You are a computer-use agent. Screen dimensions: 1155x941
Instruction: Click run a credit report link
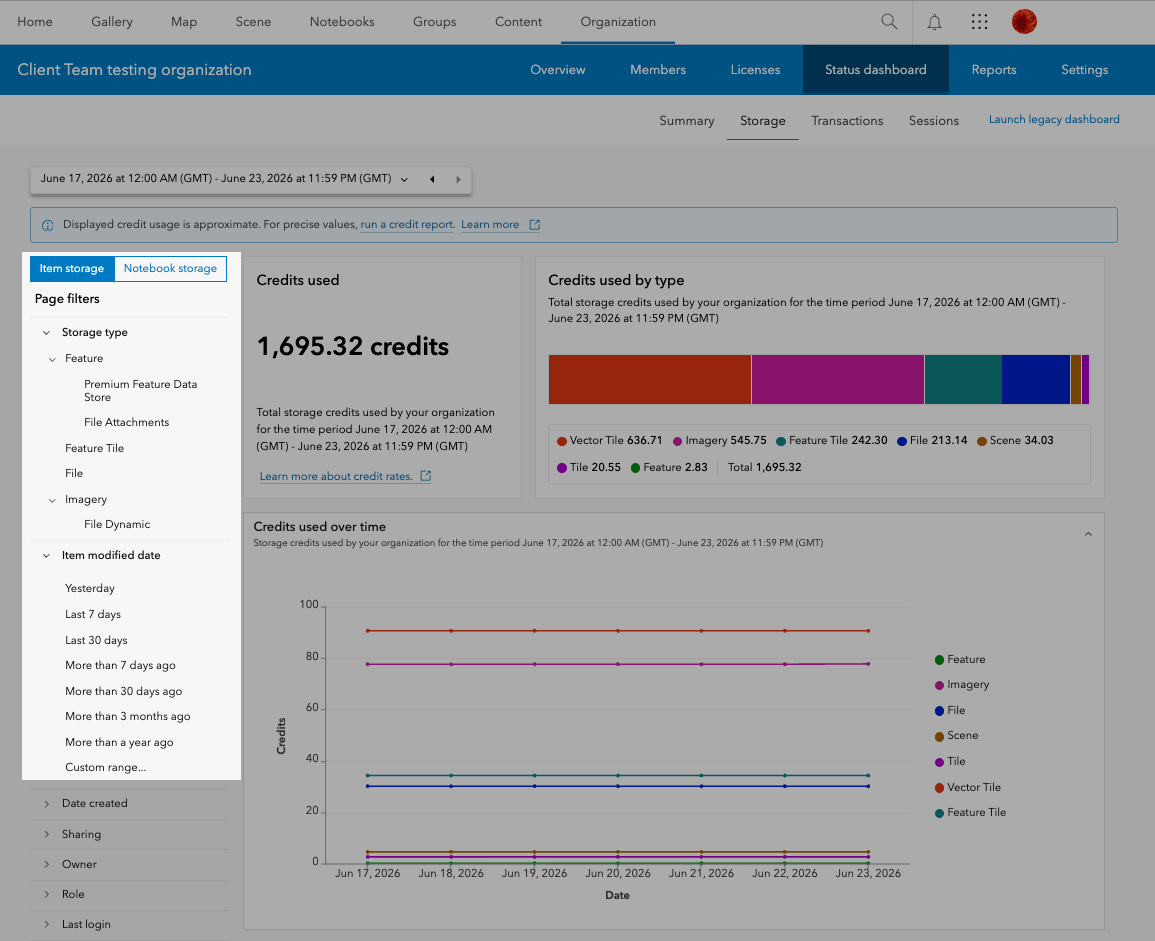pyautogui.click(x=407, y=225)
